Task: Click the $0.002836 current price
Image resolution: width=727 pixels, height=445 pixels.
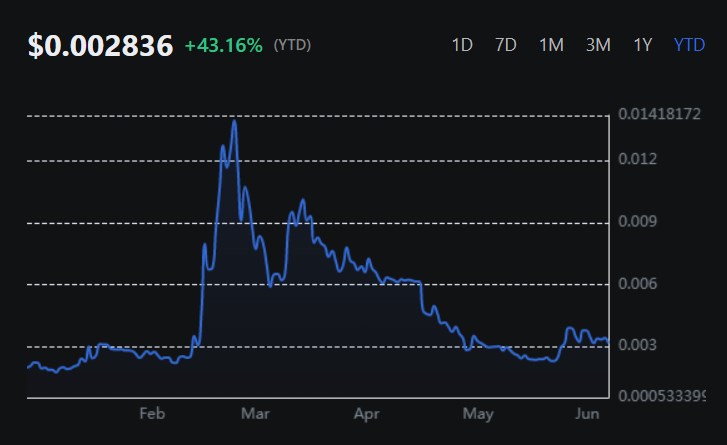Action: tap(100, 46)
